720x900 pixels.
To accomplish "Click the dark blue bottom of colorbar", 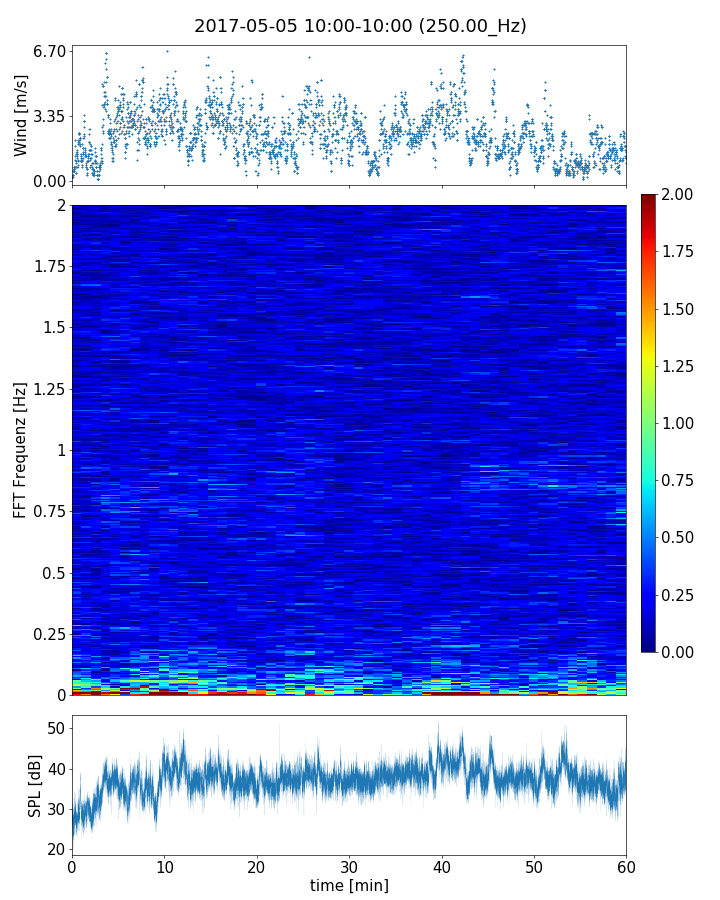I will 649,646.
